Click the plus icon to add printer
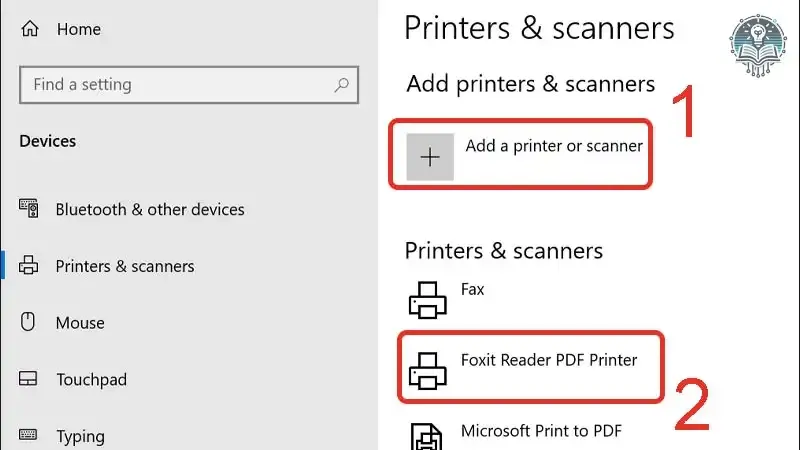This screenshot has width=800, height=450. 430,157
